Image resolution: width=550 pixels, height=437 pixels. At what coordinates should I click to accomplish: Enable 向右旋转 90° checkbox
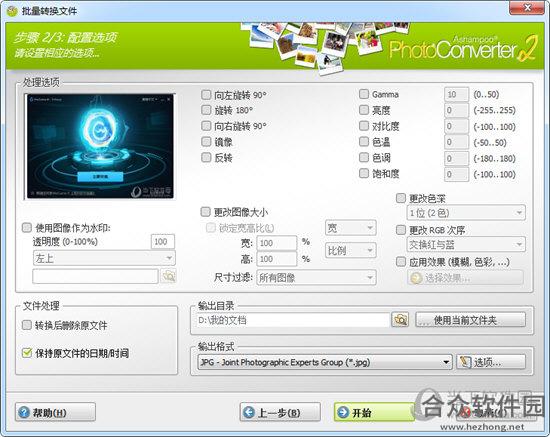coord(206,126)
